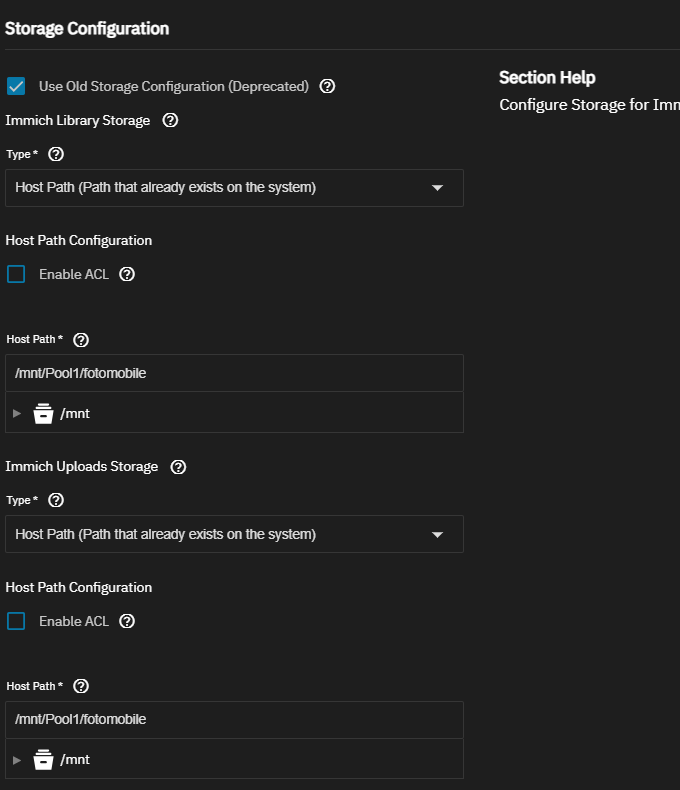The height and width of the screenshot is (790, 680).
Task: Click help icon next to Use Old Storage Configuration
Action: [x=327, y=86]
